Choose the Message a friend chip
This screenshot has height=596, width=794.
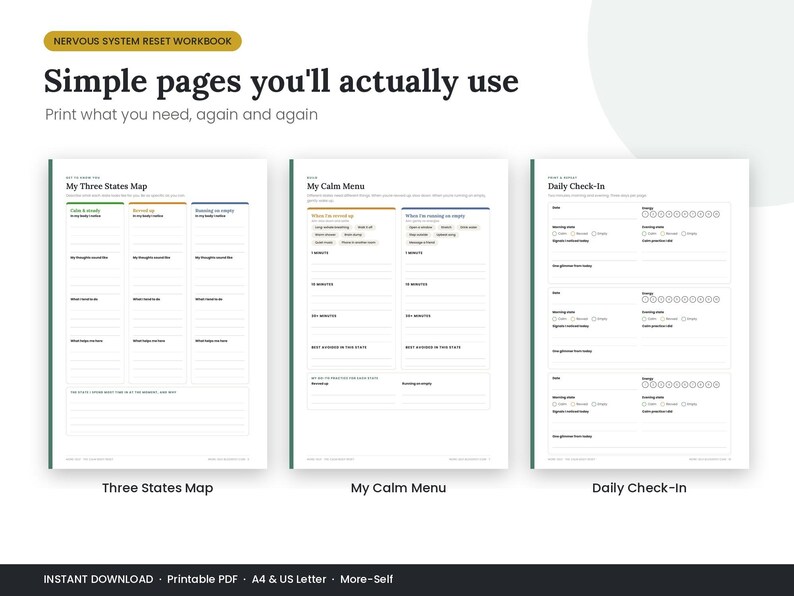point(422,243)
